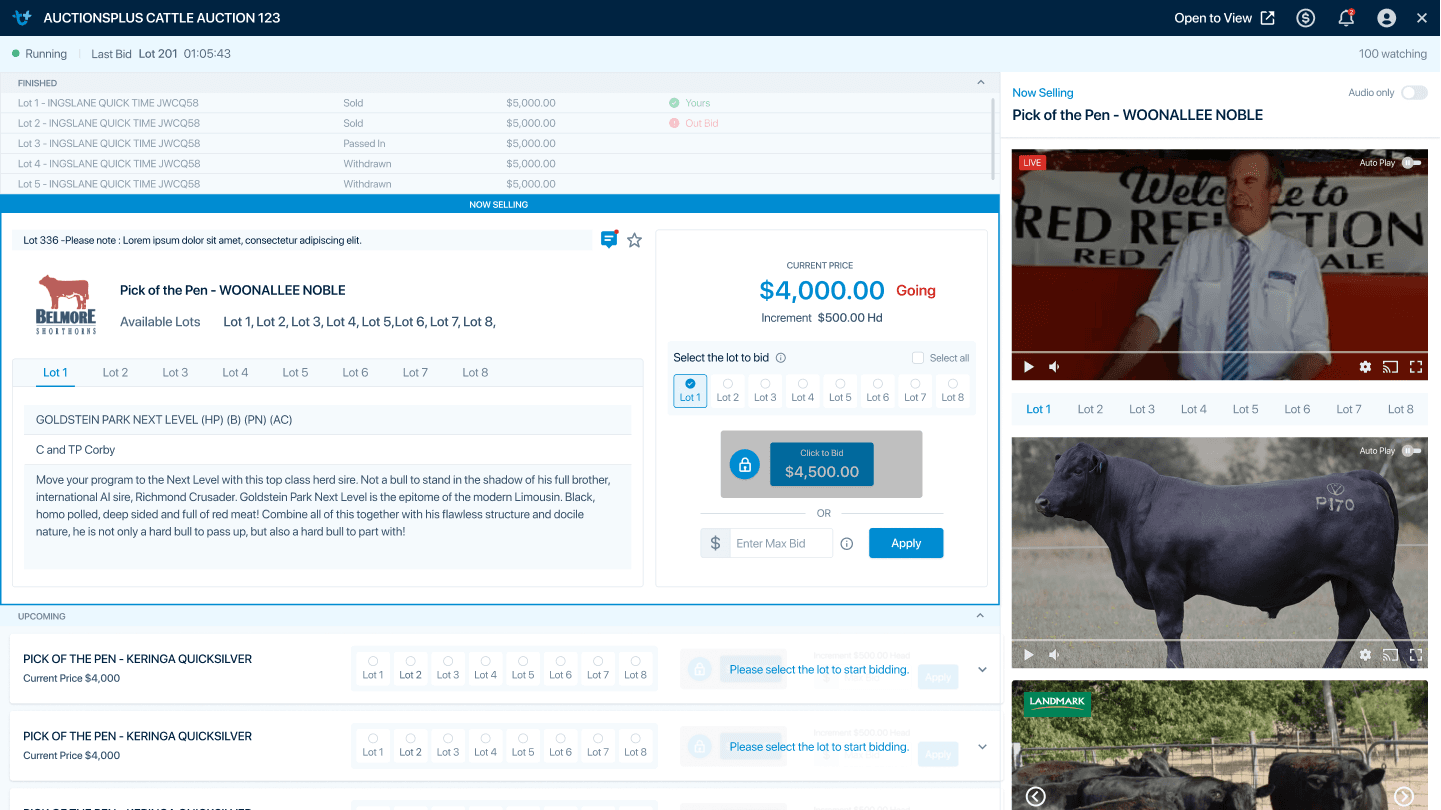Open Lot 6 tab under the live video

pos(1298,409)
